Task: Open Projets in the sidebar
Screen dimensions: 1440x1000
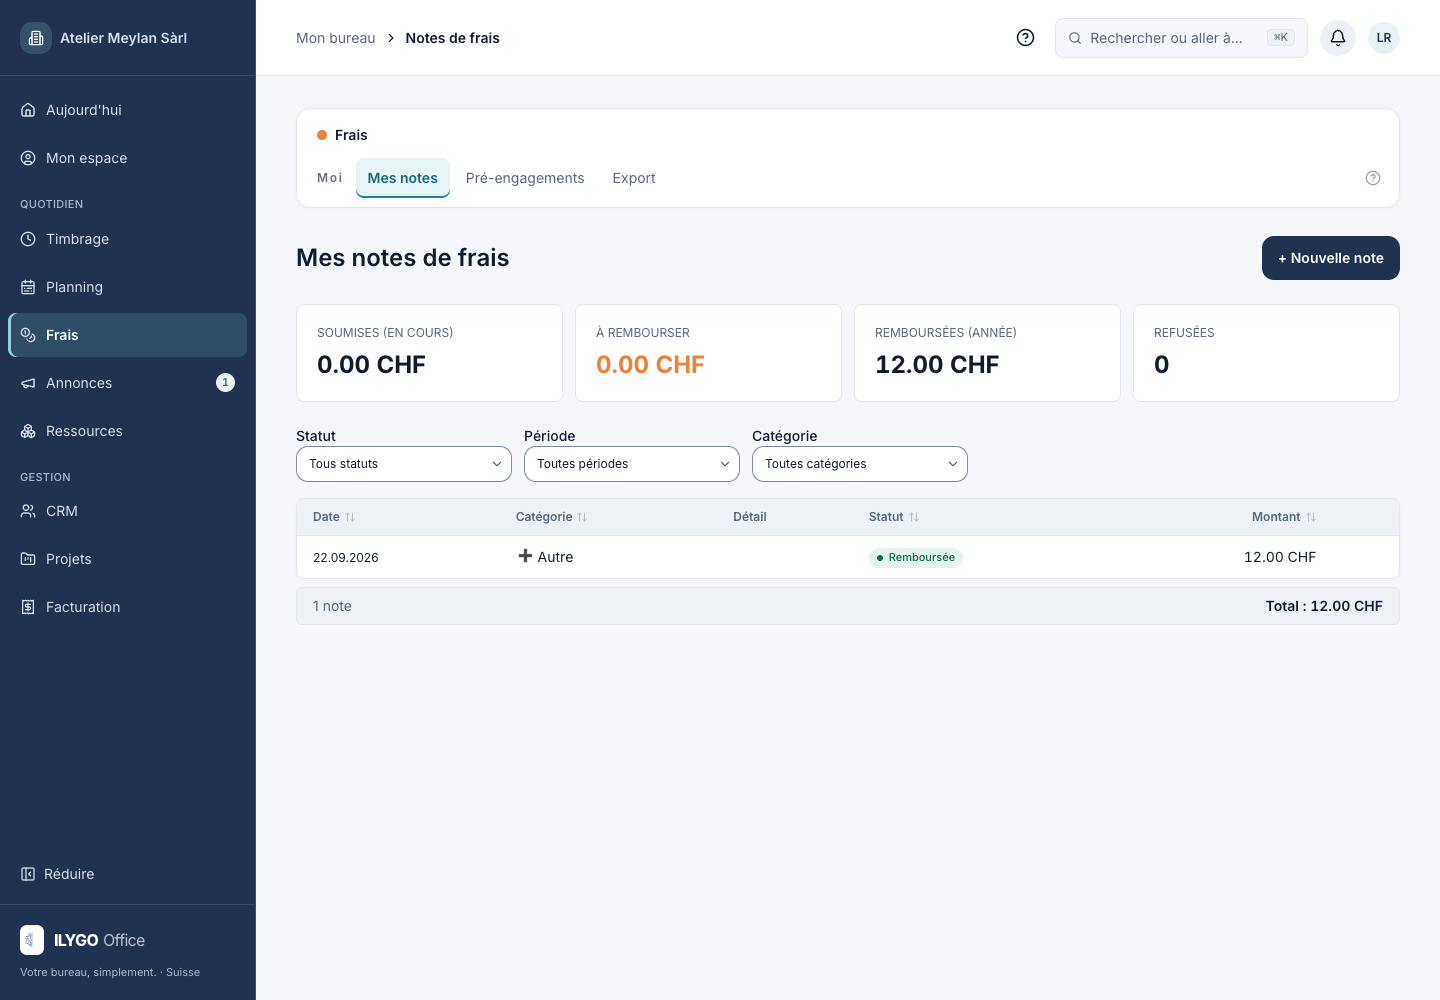Action: tap(128, 559)
